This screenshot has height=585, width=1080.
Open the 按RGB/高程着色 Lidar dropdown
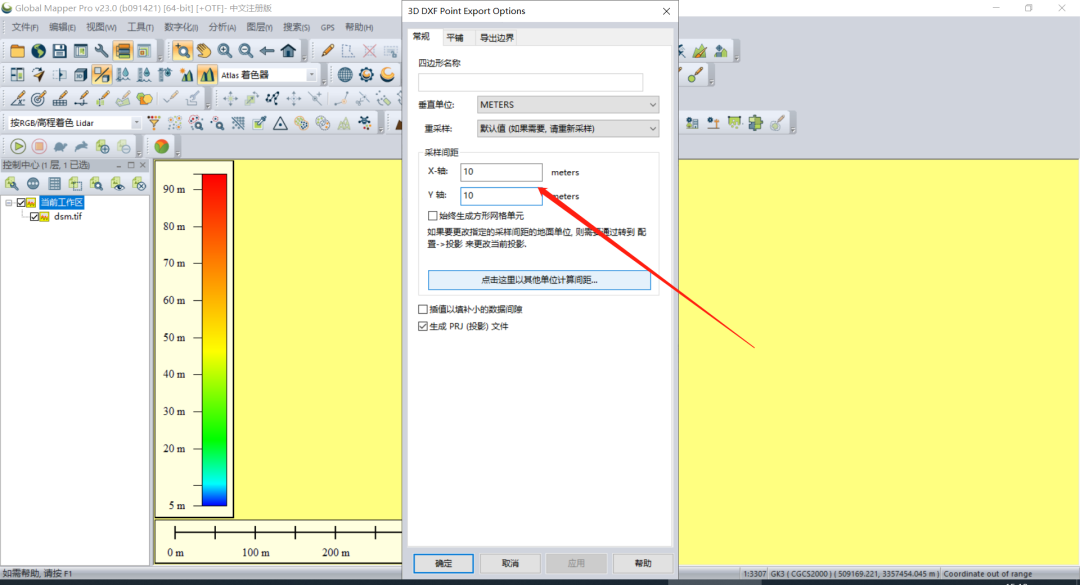click(x=74, y=123)
